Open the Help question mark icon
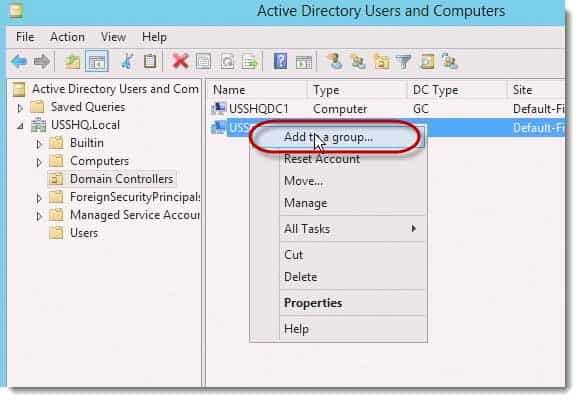Image resolution: width=580 pixels, height=402 pixels. (x=280, y=61)
